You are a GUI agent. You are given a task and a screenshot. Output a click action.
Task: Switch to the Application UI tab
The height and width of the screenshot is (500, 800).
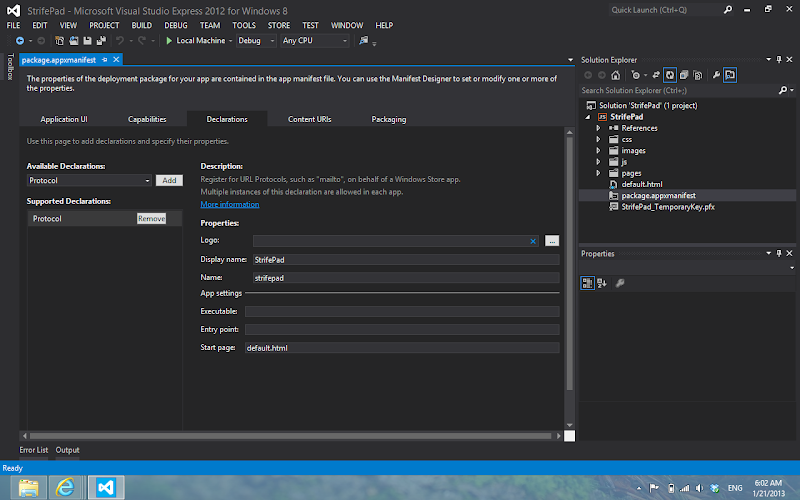(64, 119)
